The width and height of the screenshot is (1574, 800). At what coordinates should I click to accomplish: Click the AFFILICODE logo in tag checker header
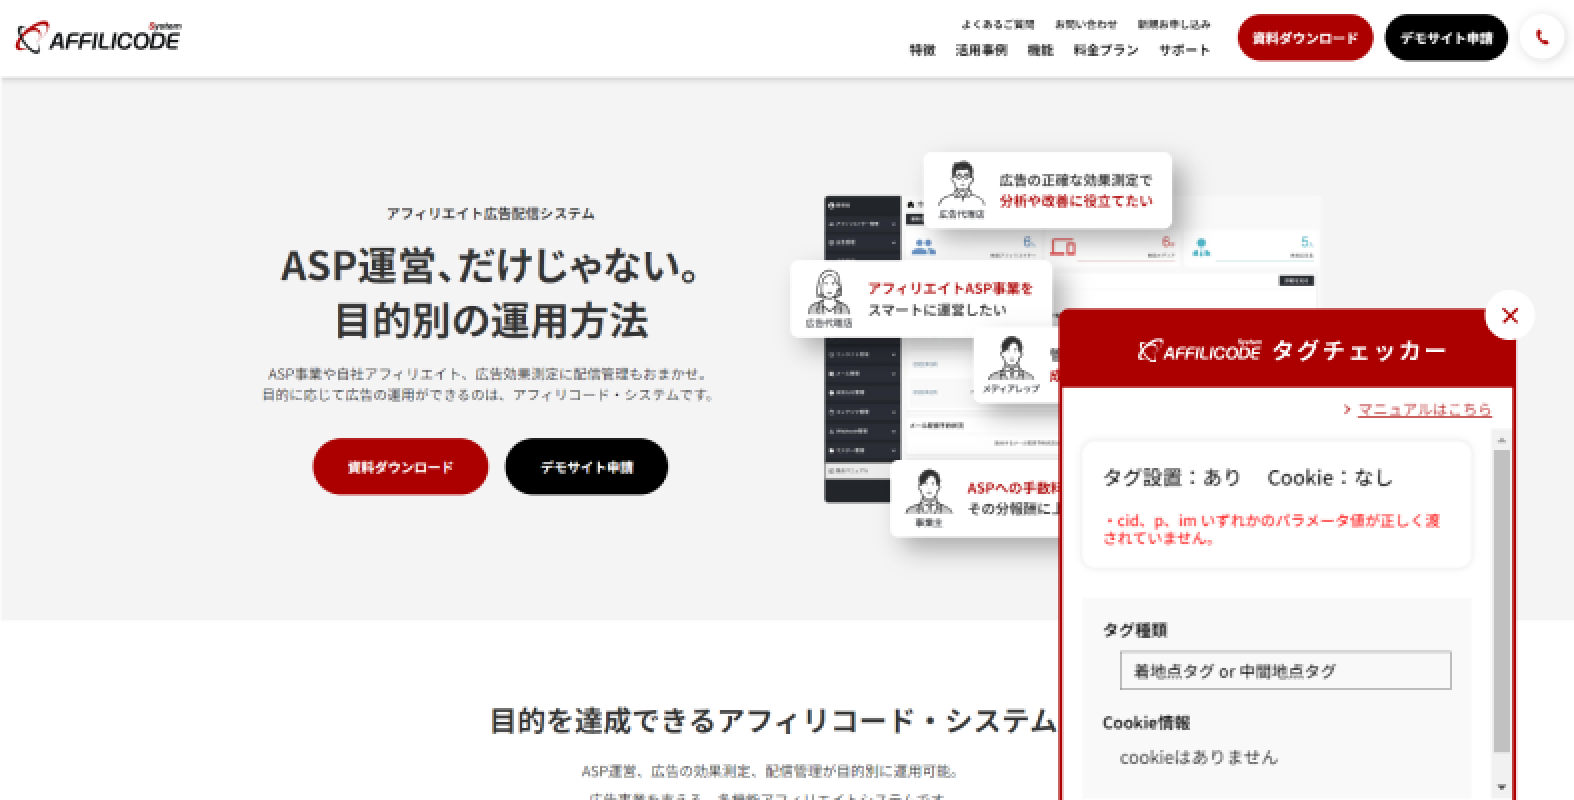click(x=1200, y=349)
